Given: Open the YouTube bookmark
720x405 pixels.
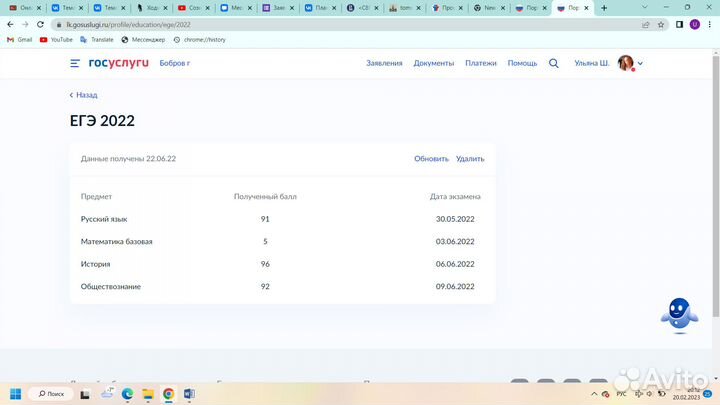Looking at the screenshot, I should [56, 40].
